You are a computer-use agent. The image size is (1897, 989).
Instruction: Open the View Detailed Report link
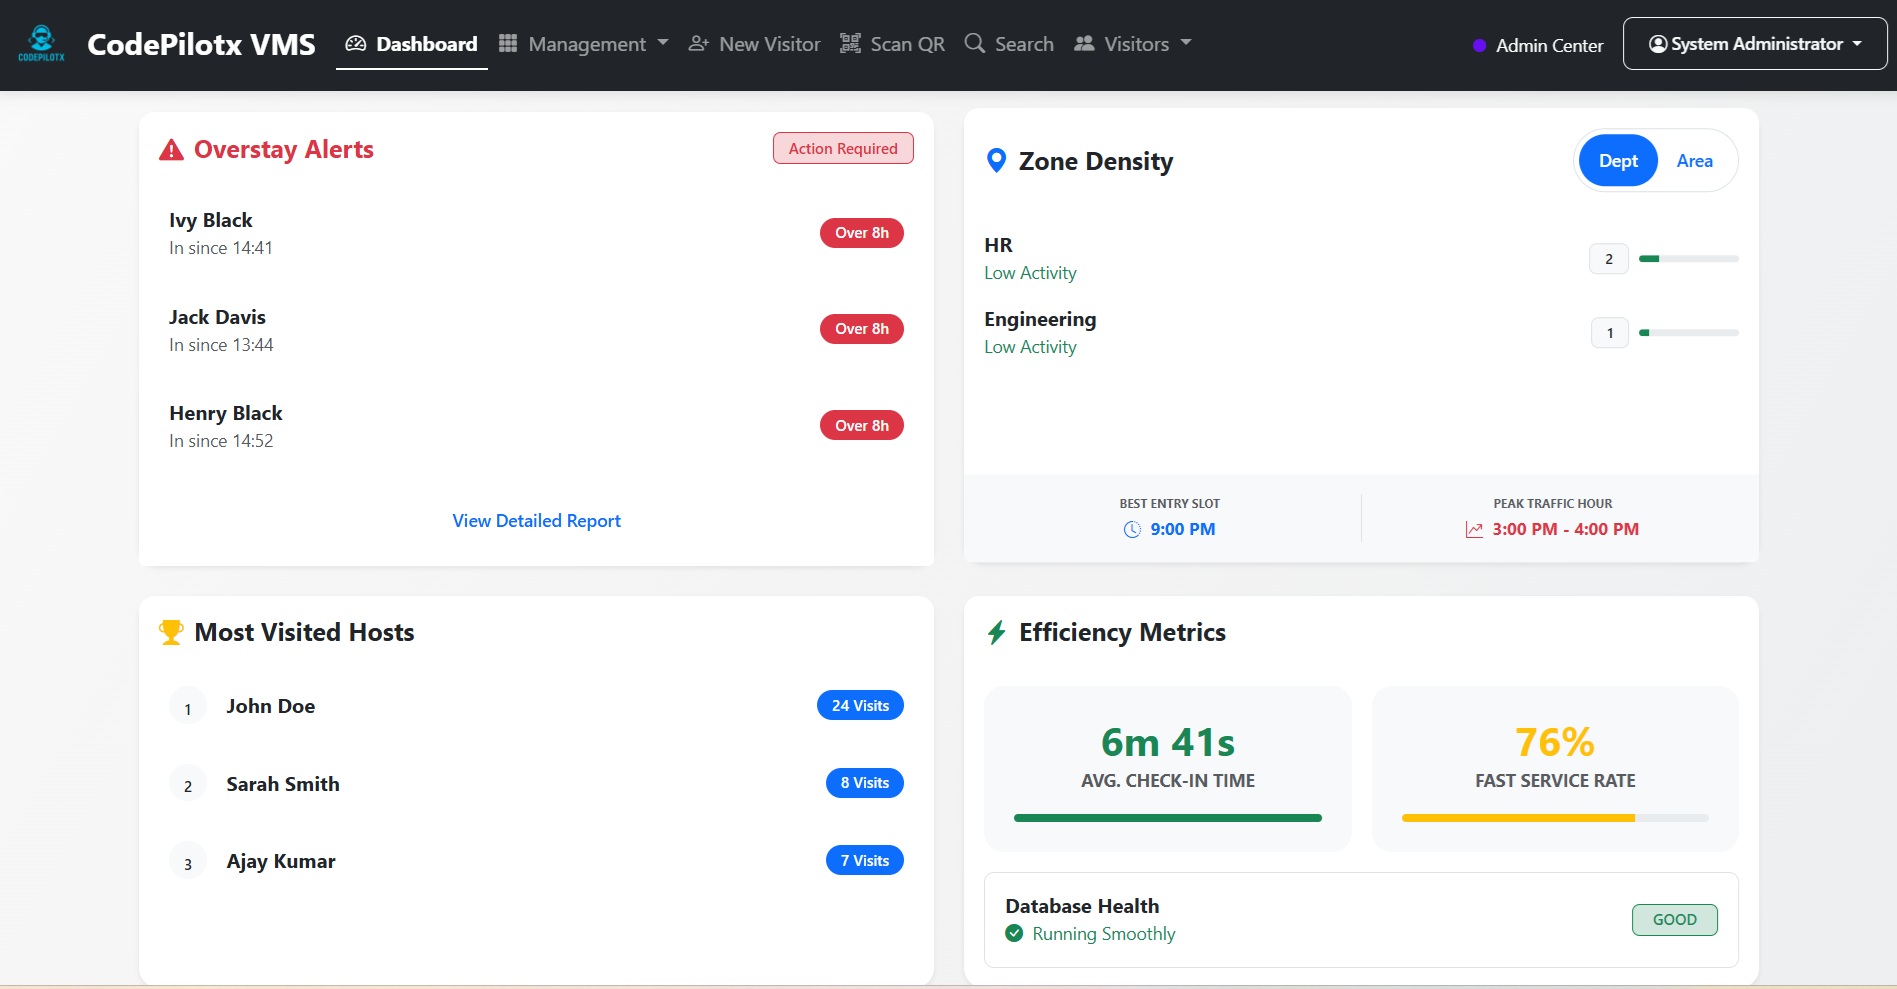click(x=536, y=520)
